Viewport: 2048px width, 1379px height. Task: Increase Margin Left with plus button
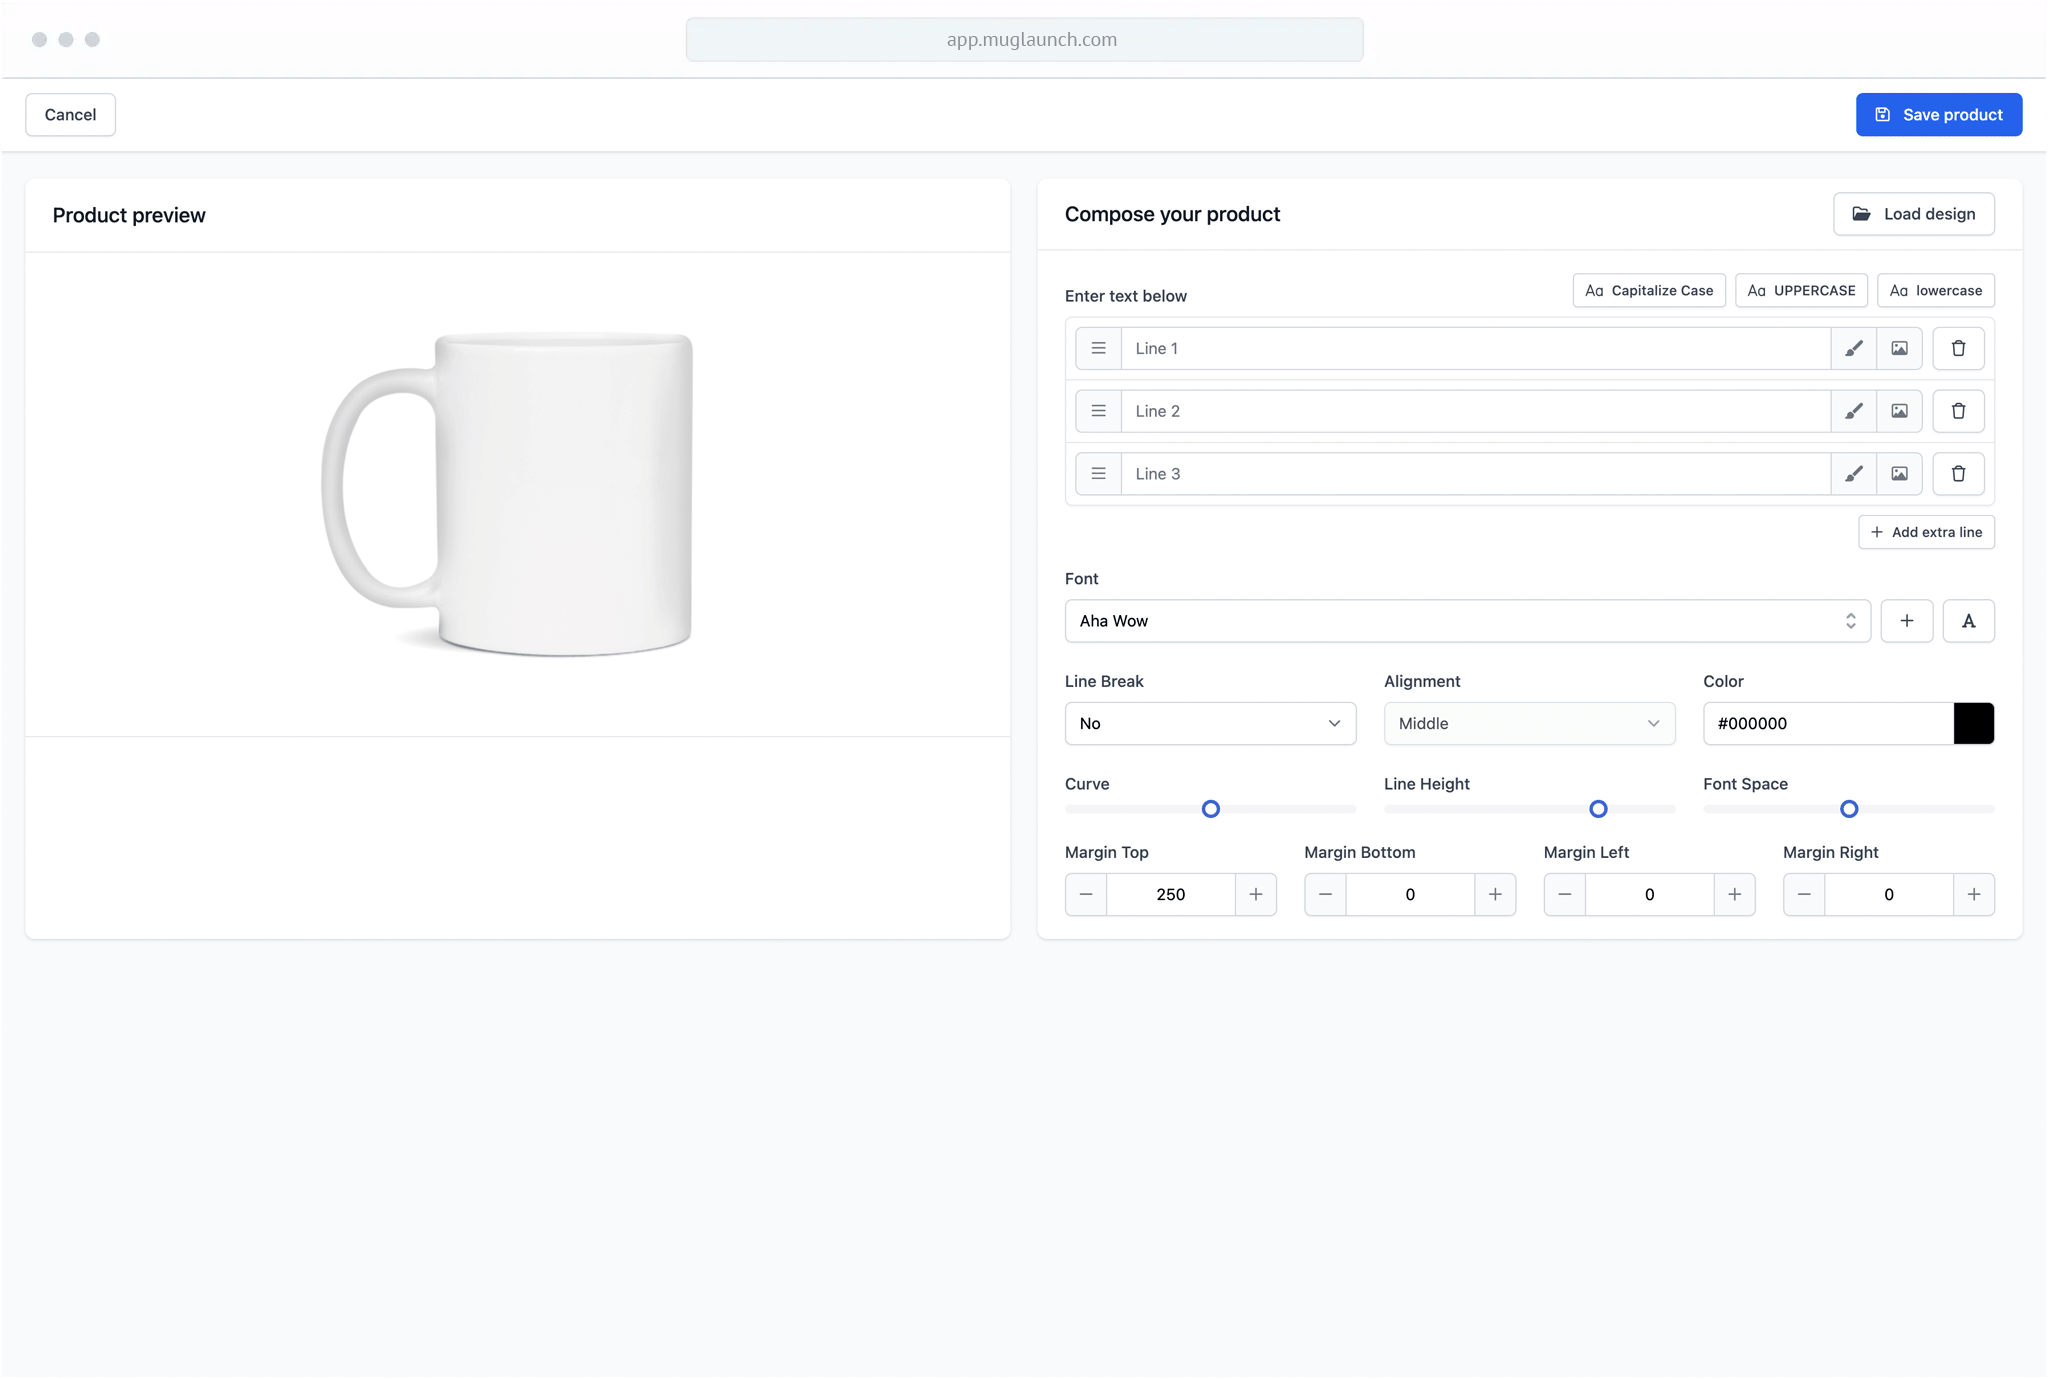tap(1735, 894)
